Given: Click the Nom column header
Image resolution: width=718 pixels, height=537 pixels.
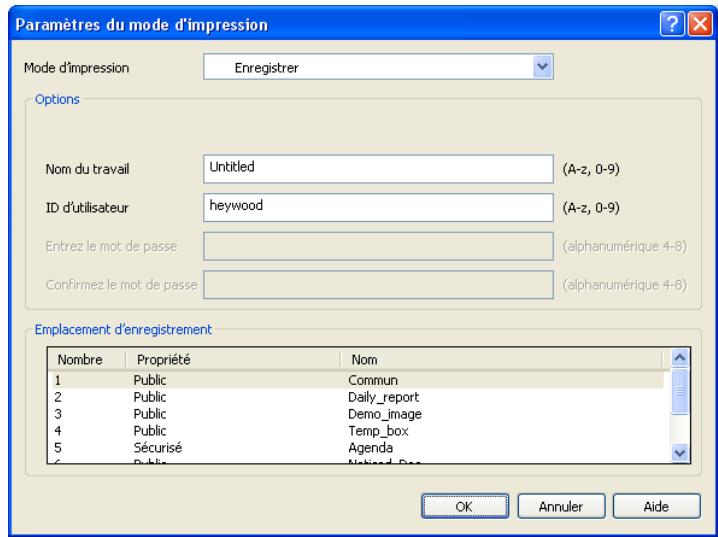Looking at the screenshot, I should point(501,360).
